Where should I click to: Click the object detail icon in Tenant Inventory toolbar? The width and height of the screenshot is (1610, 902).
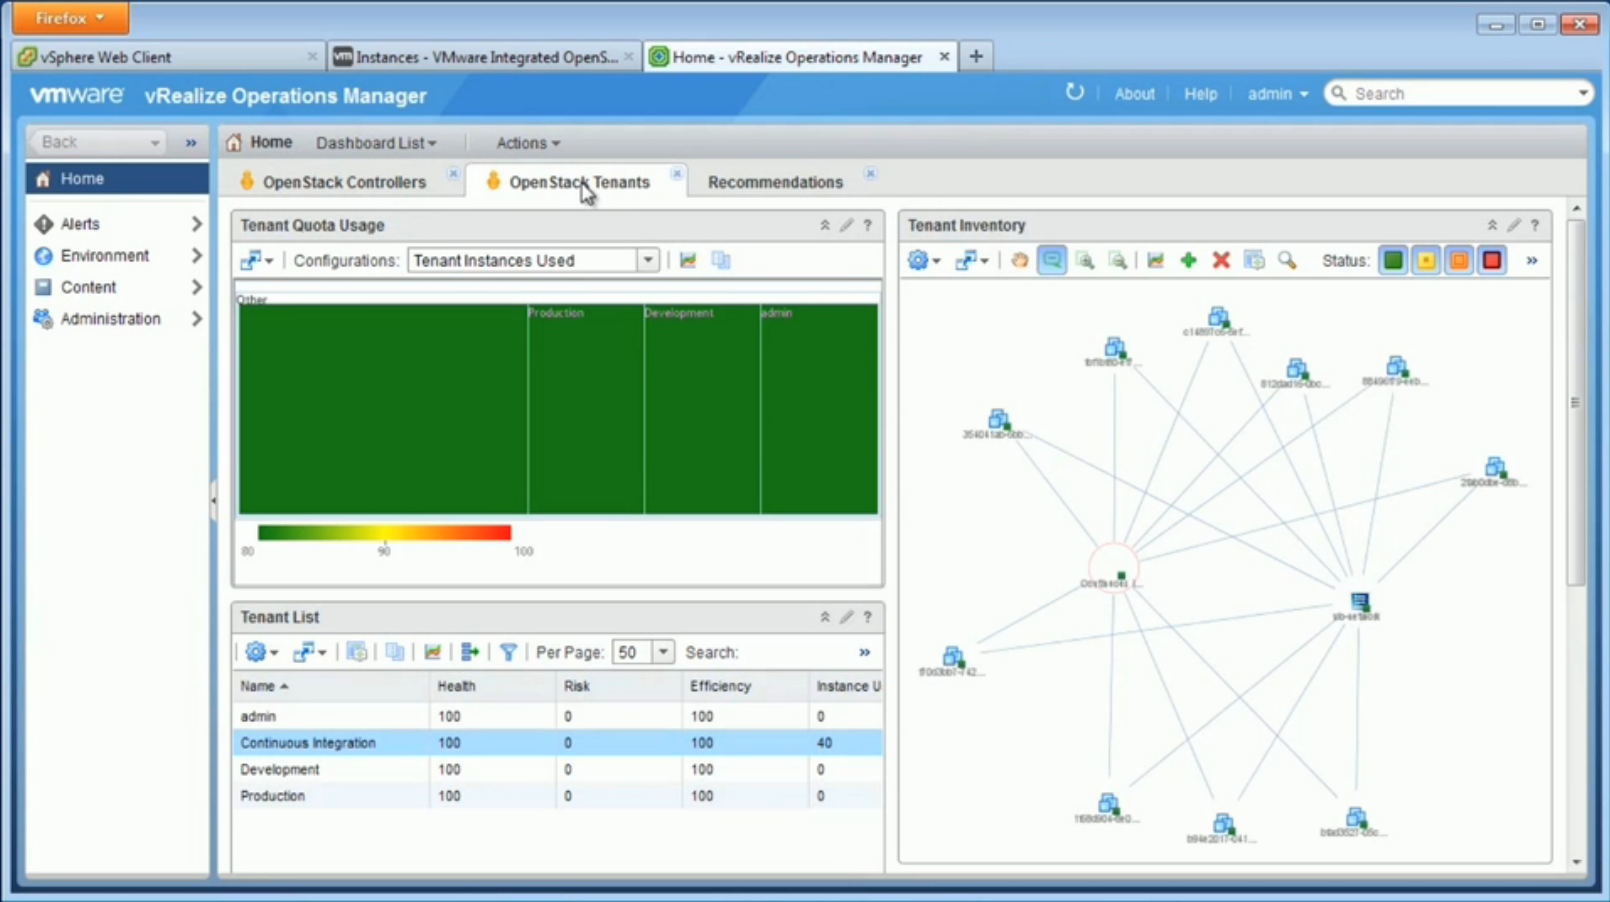tap(1254, 261)
